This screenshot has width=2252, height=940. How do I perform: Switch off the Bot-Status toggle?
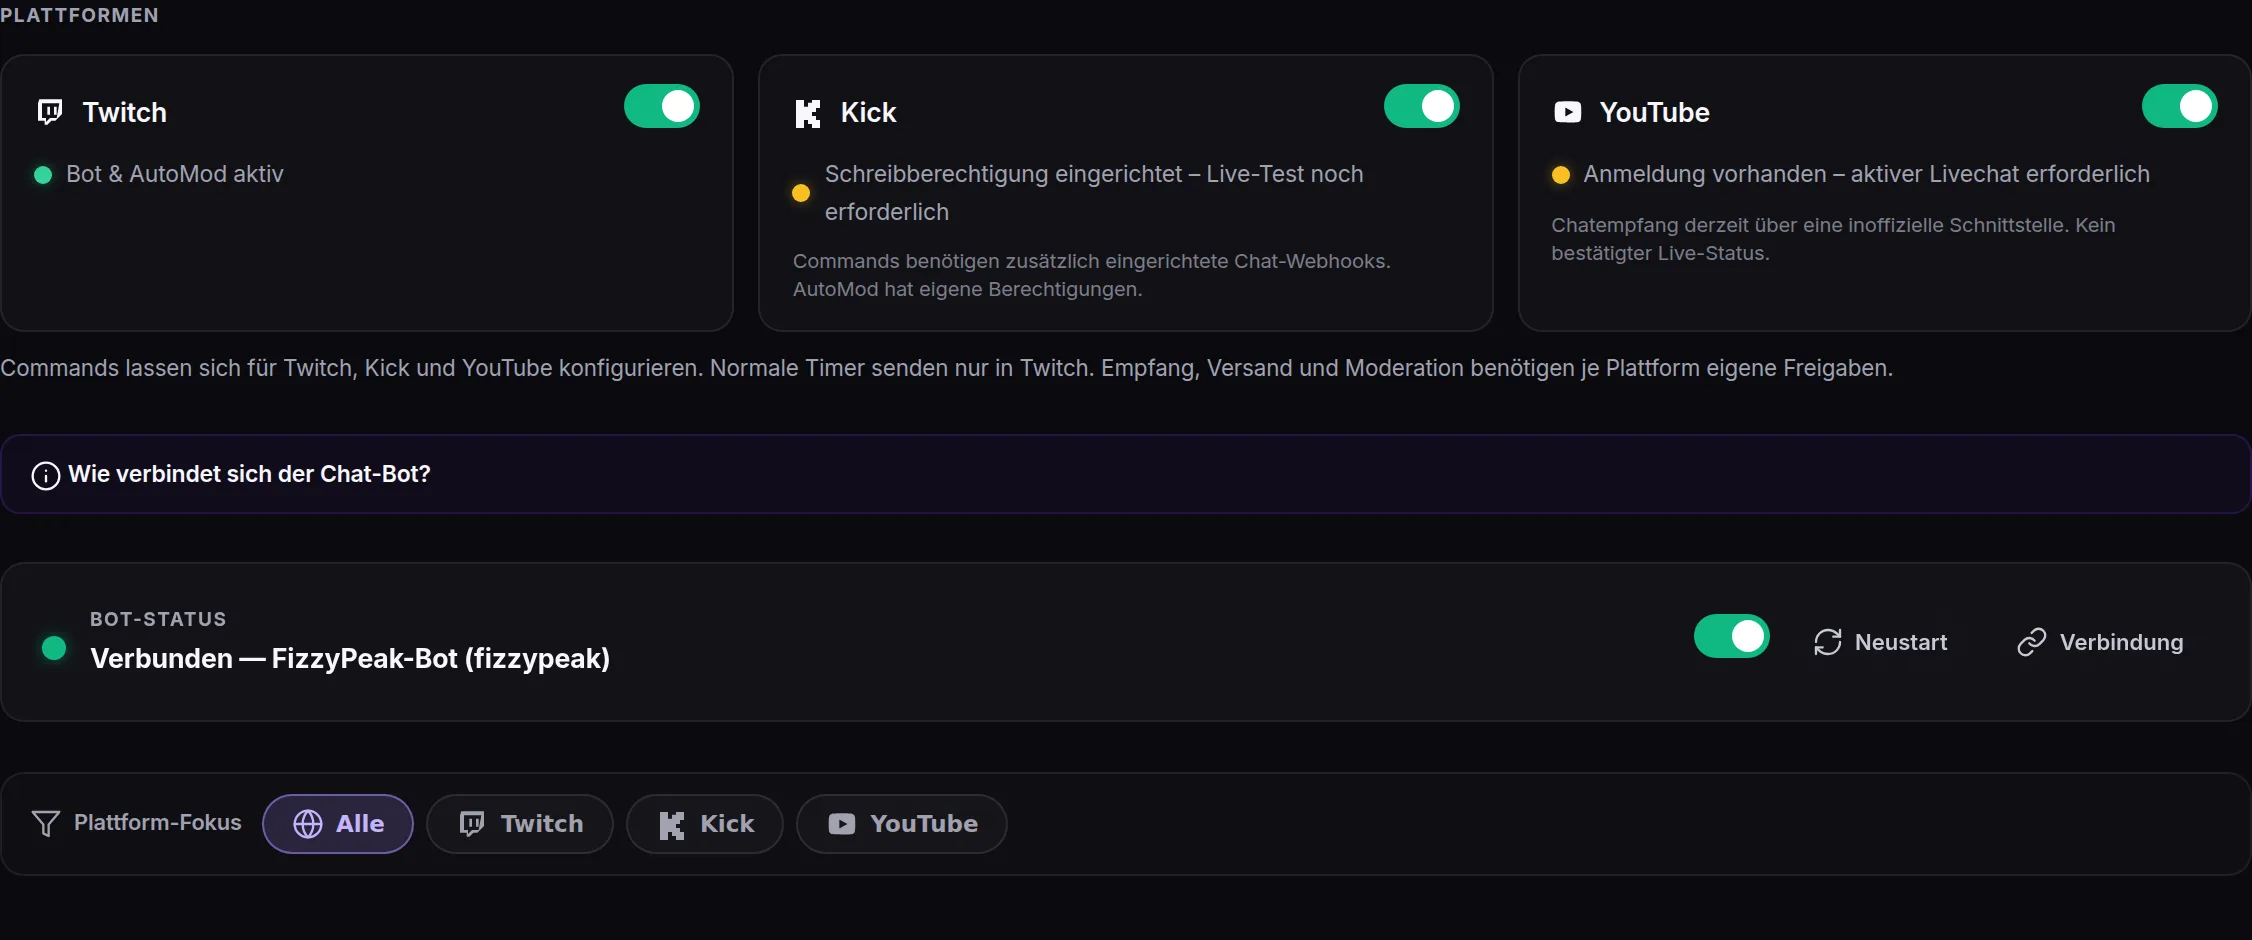tap(1732, 636)
